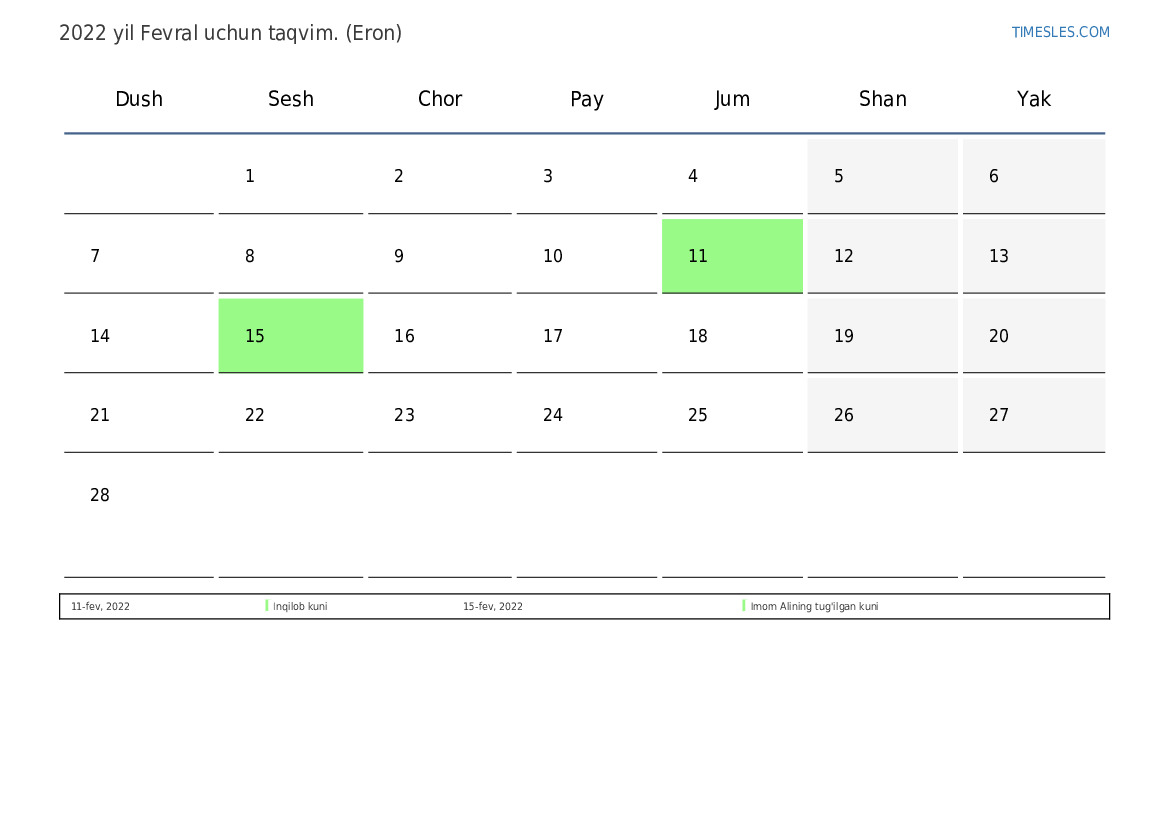This screenshot has width=1169, height=827.
Task: Click the Imom Alining tug'ilgan kuni label
Action: [x=814, y=607]
